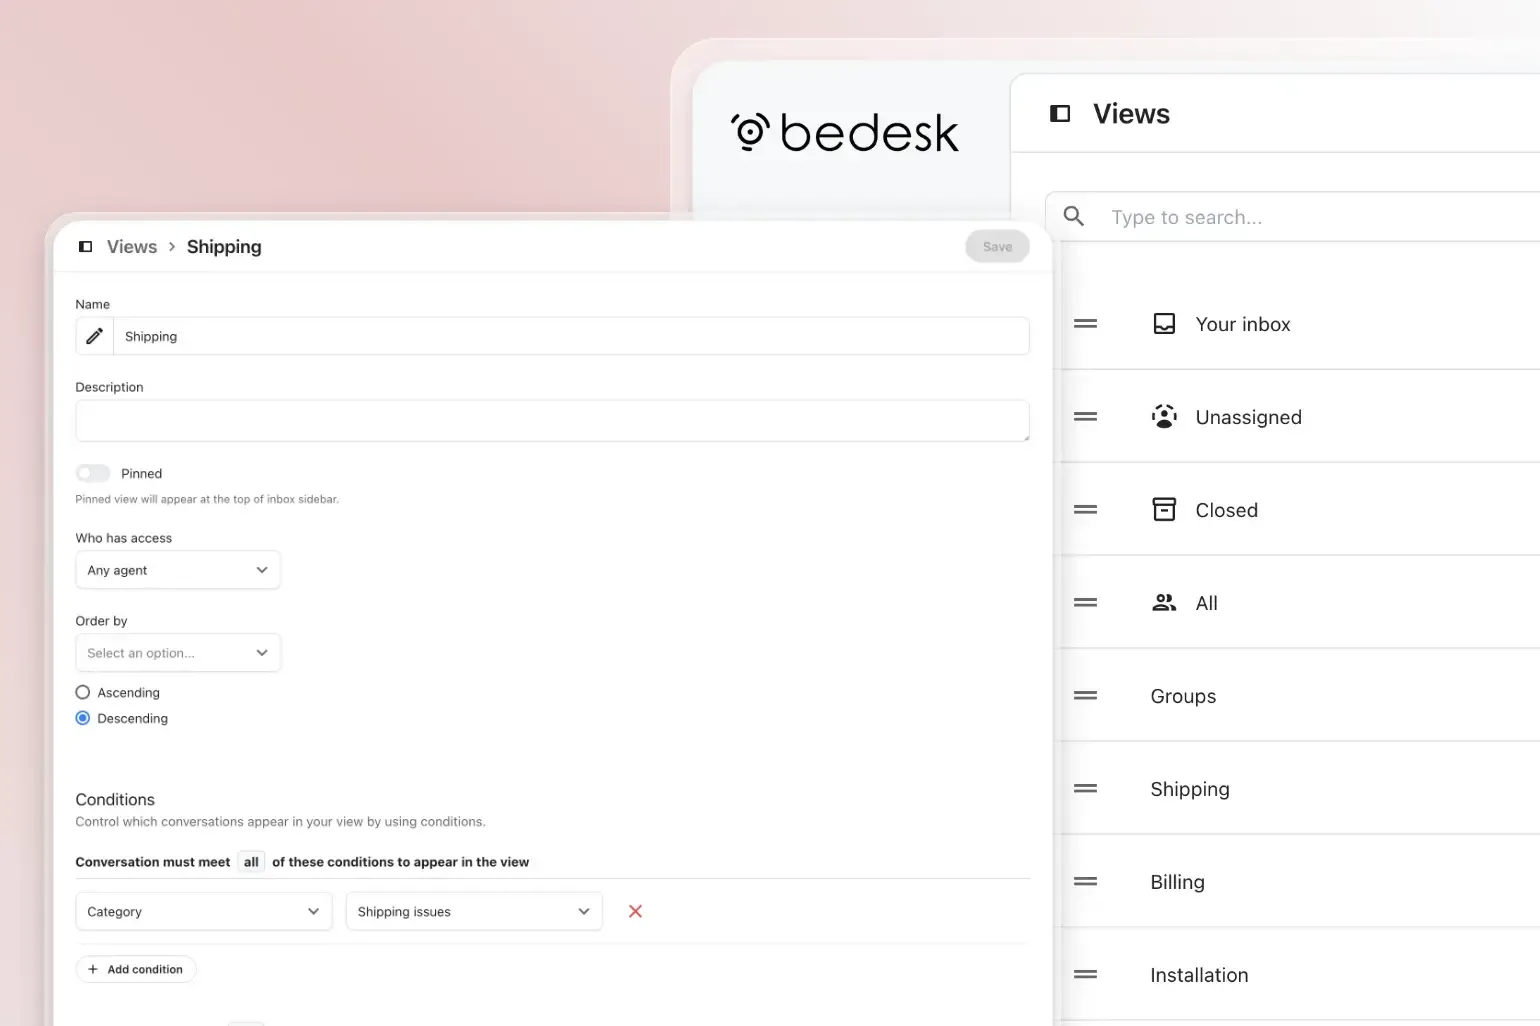Viewport: 1540px width, 1026px height.
Task: Click Add condition button
Action: (136, 969)
